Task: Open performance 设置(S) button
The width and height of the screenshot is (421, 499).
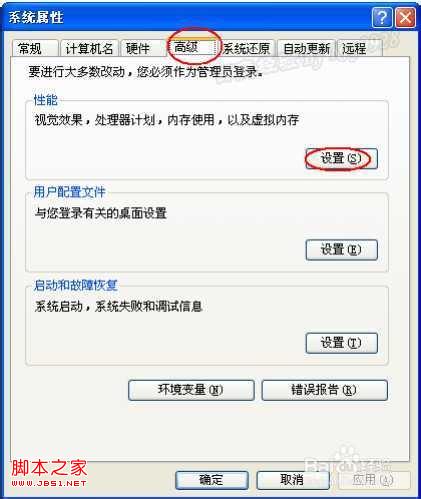Action: point(341,159)
